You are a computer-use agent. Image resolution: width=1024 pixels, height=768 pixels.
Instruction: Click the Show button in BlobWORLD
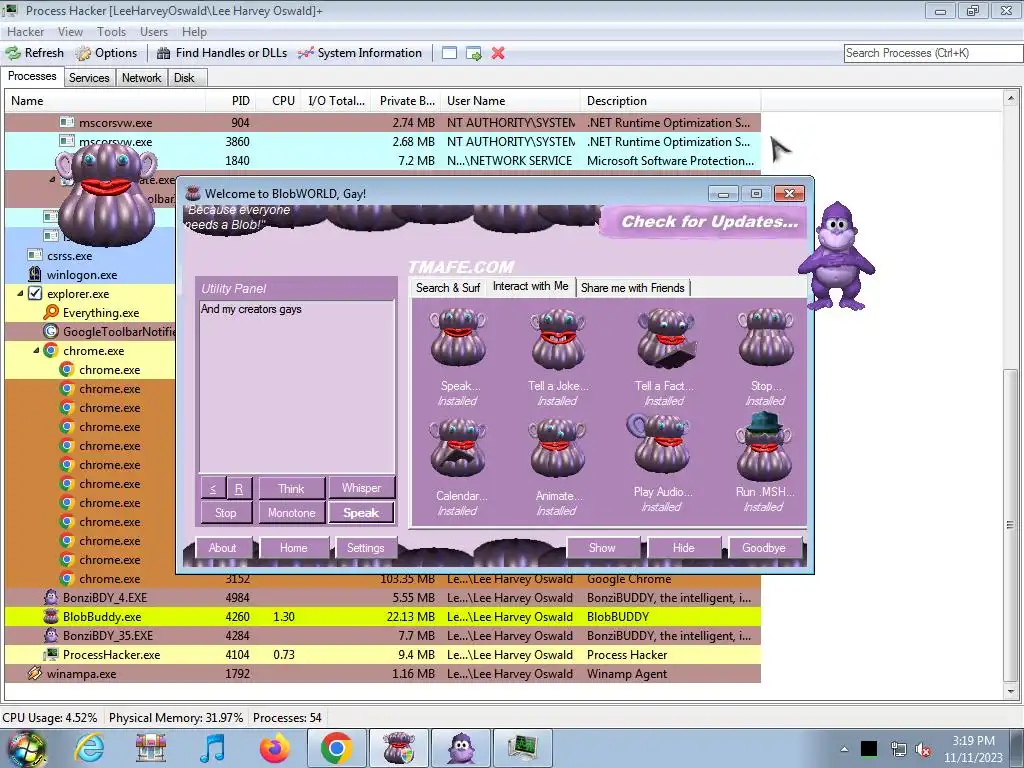click(602, 548)
